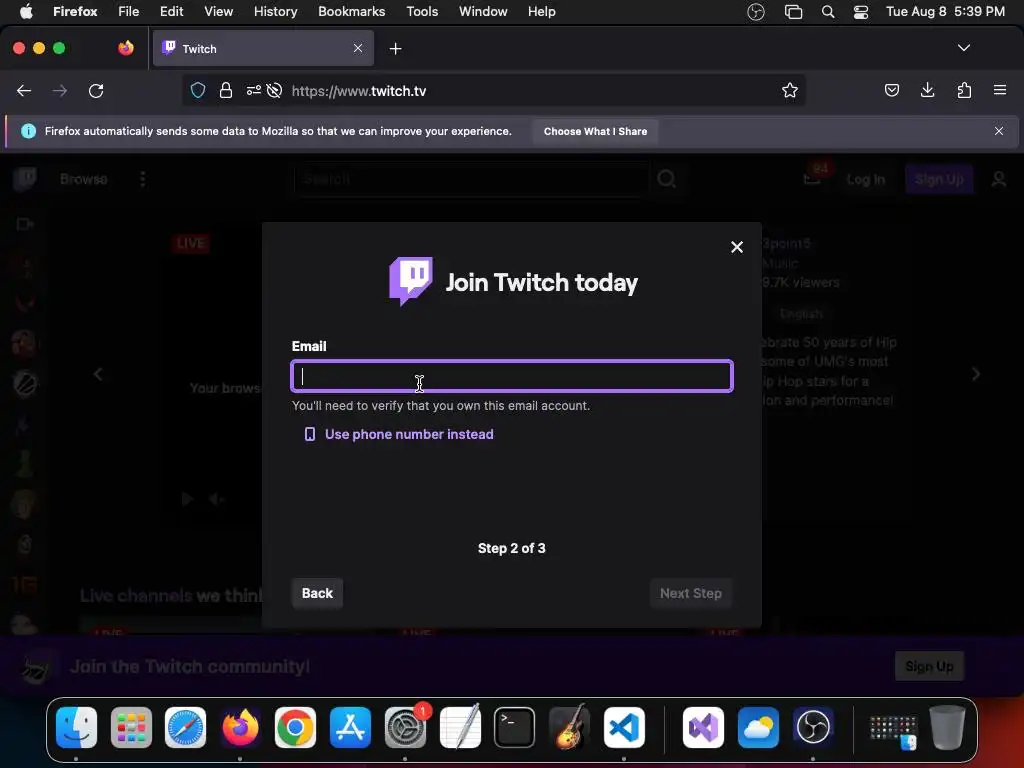Click the site security padlock icon
Image resolution: width=1024 pixels, height=768 pixels.
(x=226, y=90)
